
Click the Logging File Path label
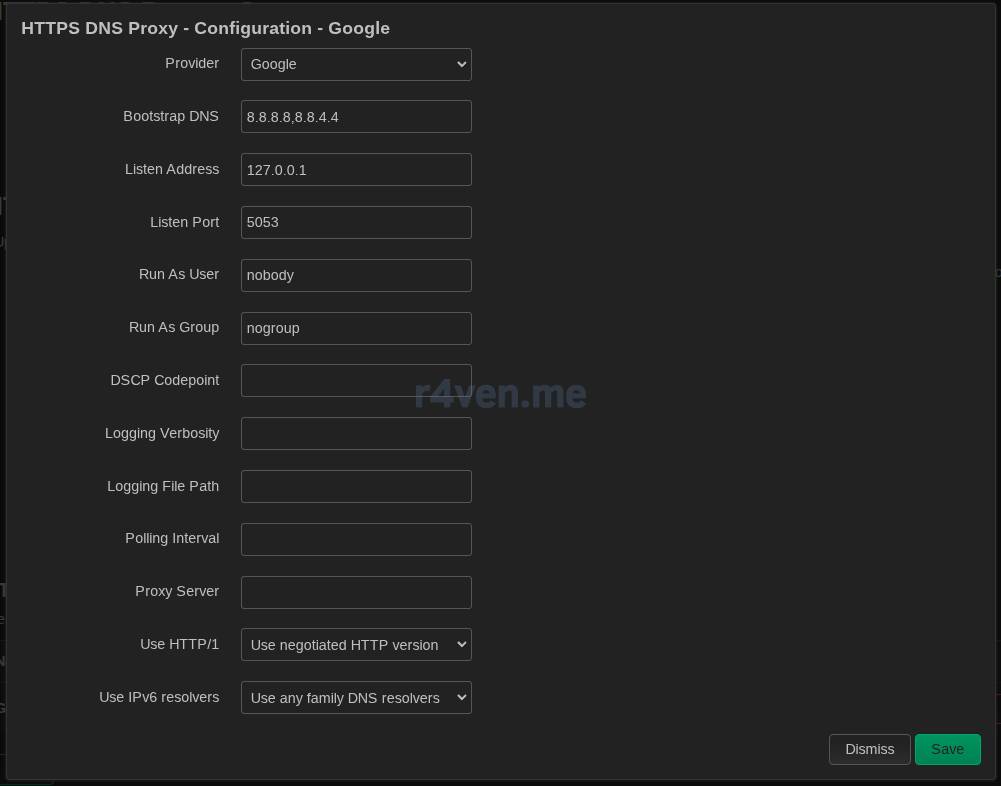pos(163,486)
